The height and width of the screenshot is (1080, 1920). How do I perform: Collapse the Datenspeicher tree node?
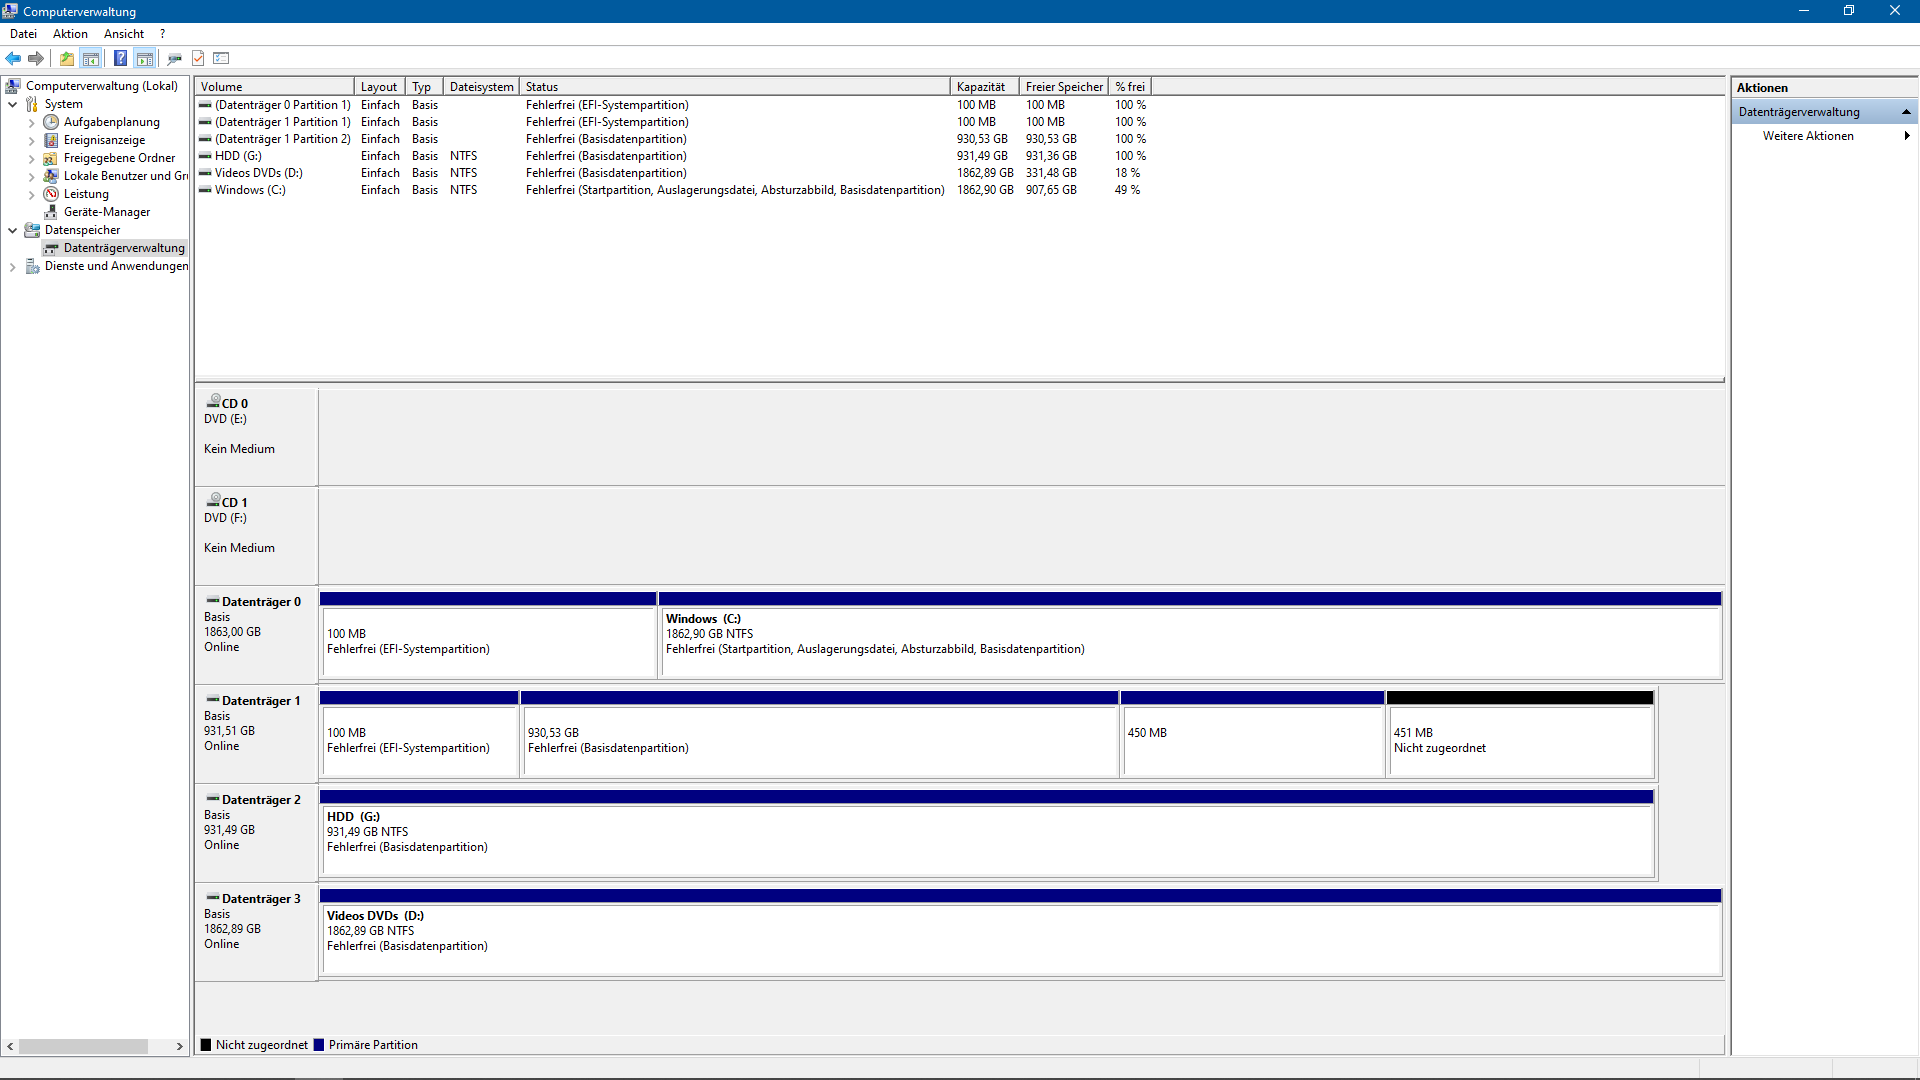click(x=12, y=230)
